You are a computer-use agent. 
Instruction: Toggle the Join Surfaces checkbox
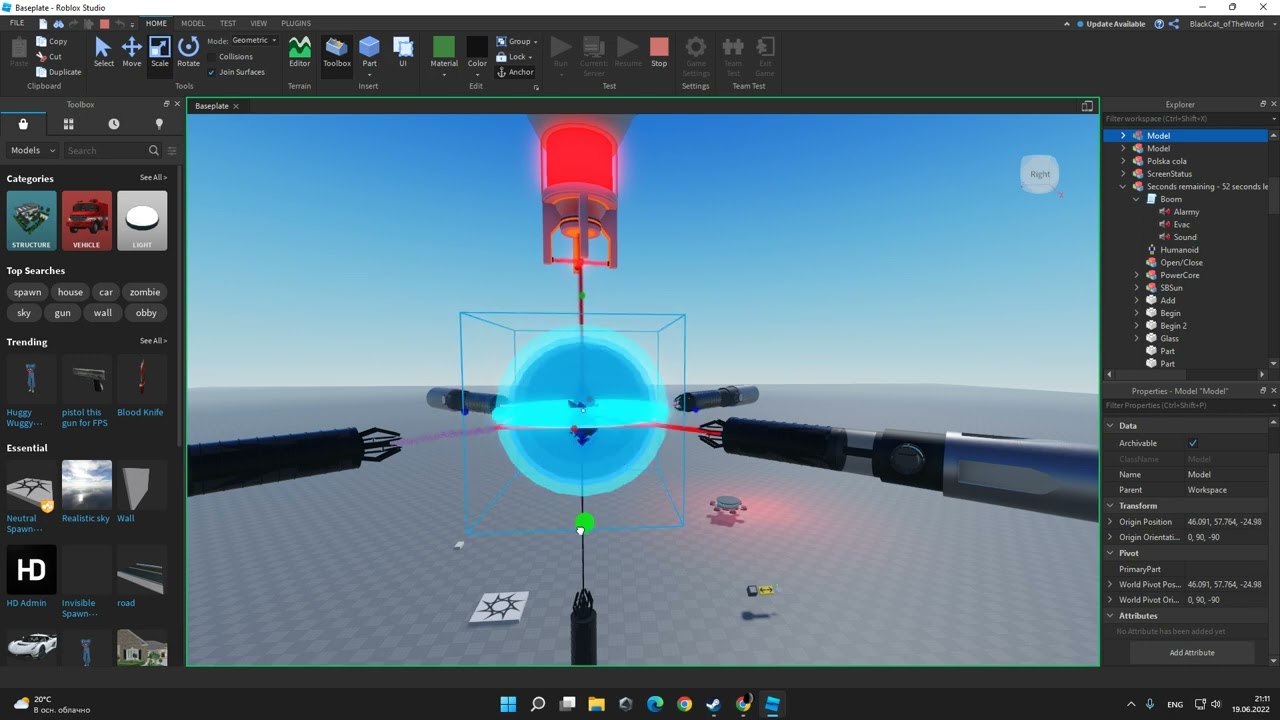coord(211,72)
